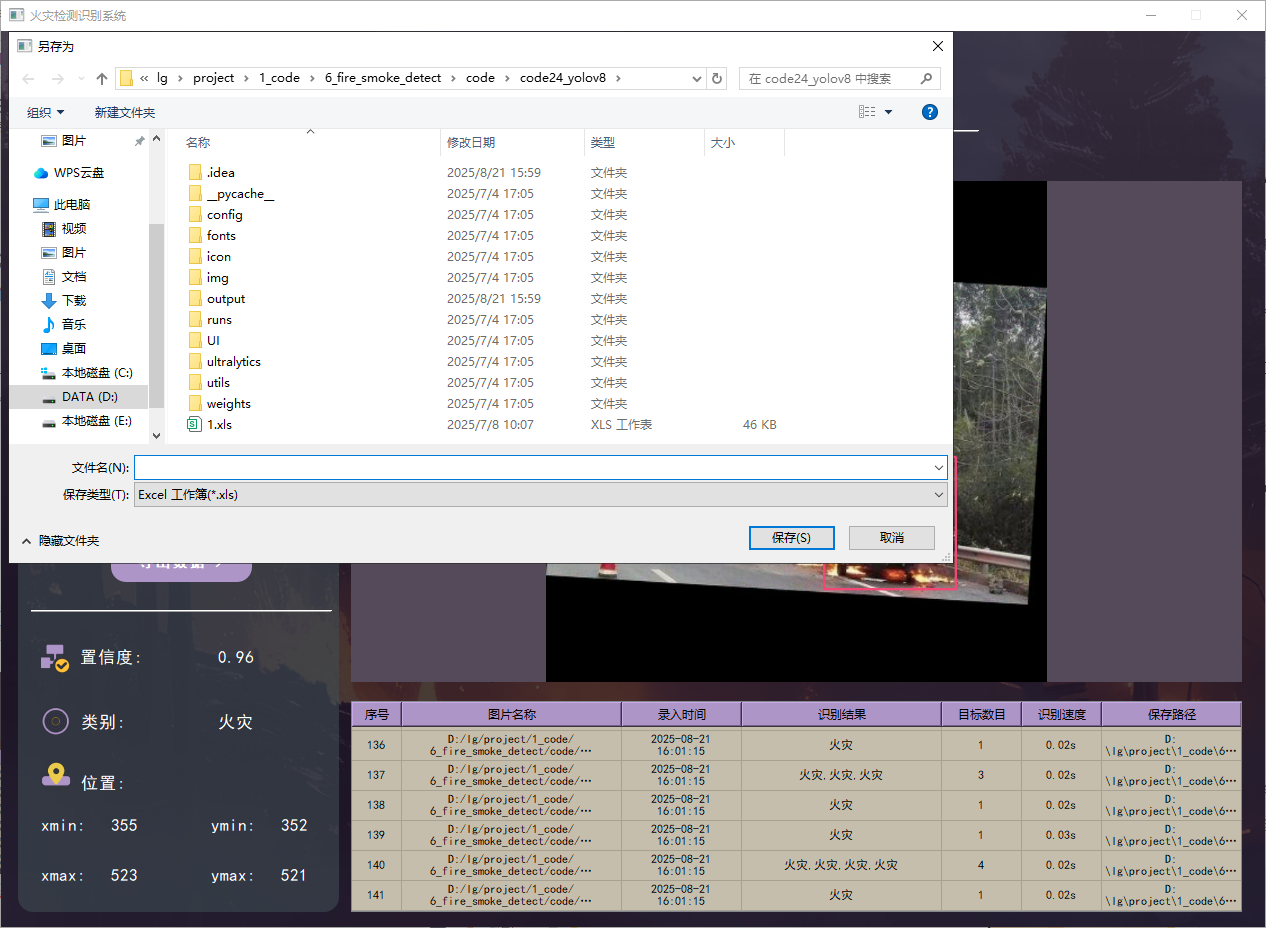Navigate up one folder level
The image size is (1266, 928).
[101, 78]
